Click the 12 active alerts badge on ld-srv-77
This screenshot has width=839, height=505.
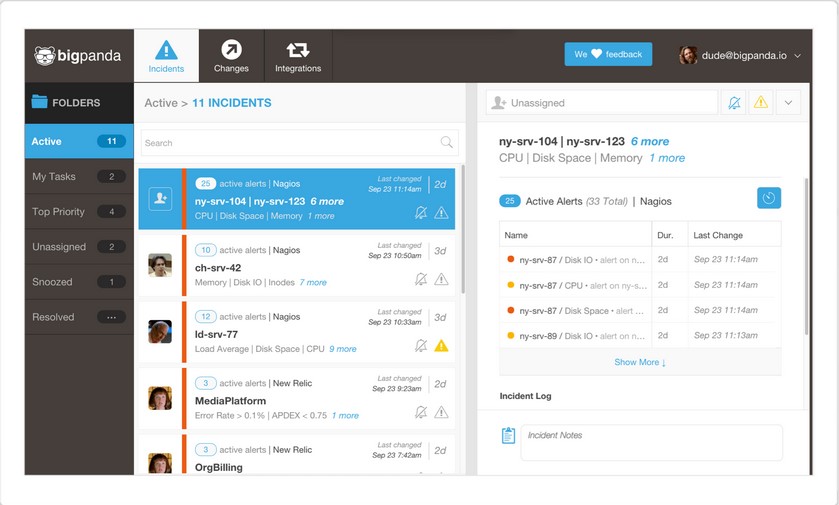pyautogui.click(x=205, y=317)
